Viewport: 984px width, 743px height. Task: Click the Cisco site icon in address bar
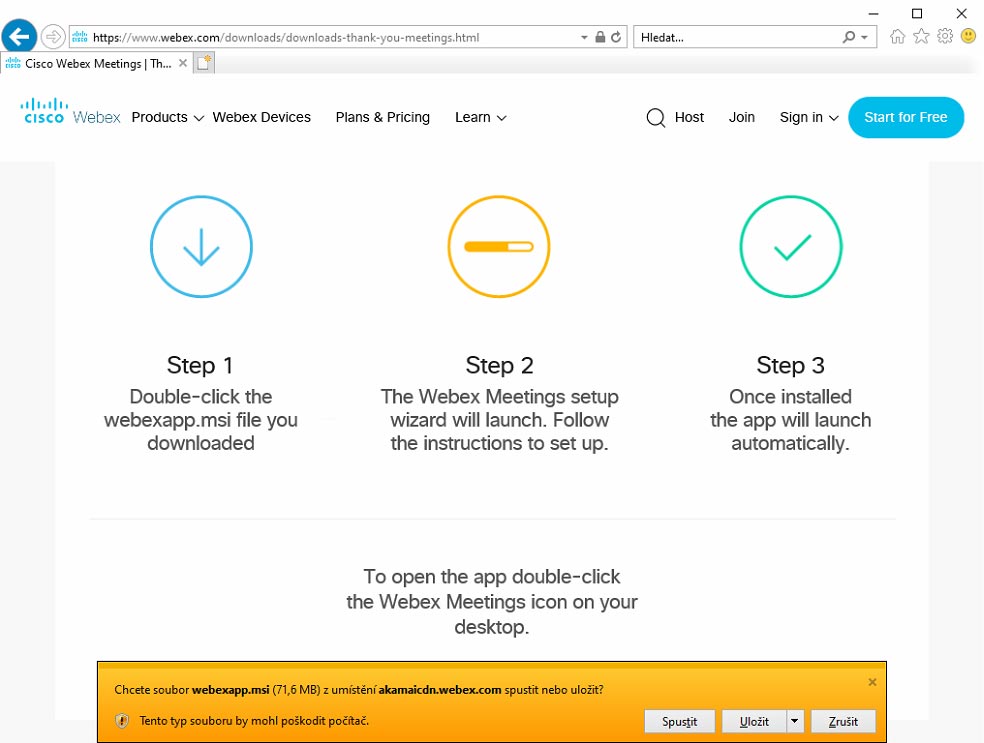(x=80, y=38)
